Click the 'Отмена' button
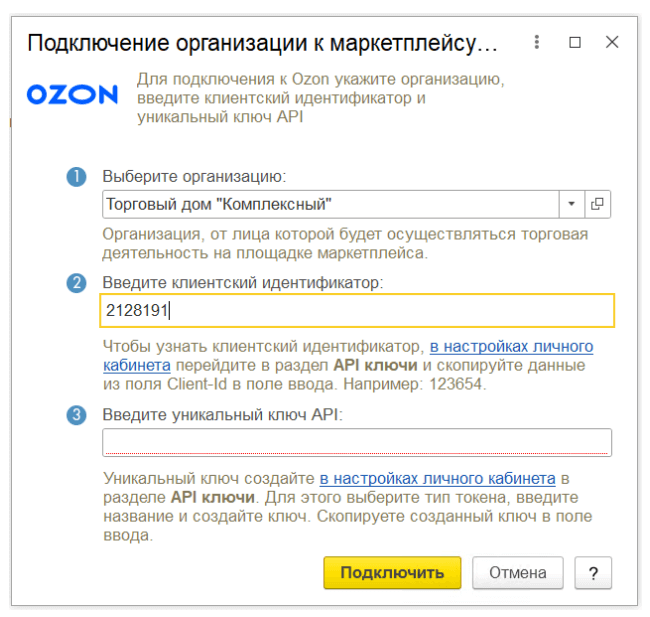 click(517, 573)
